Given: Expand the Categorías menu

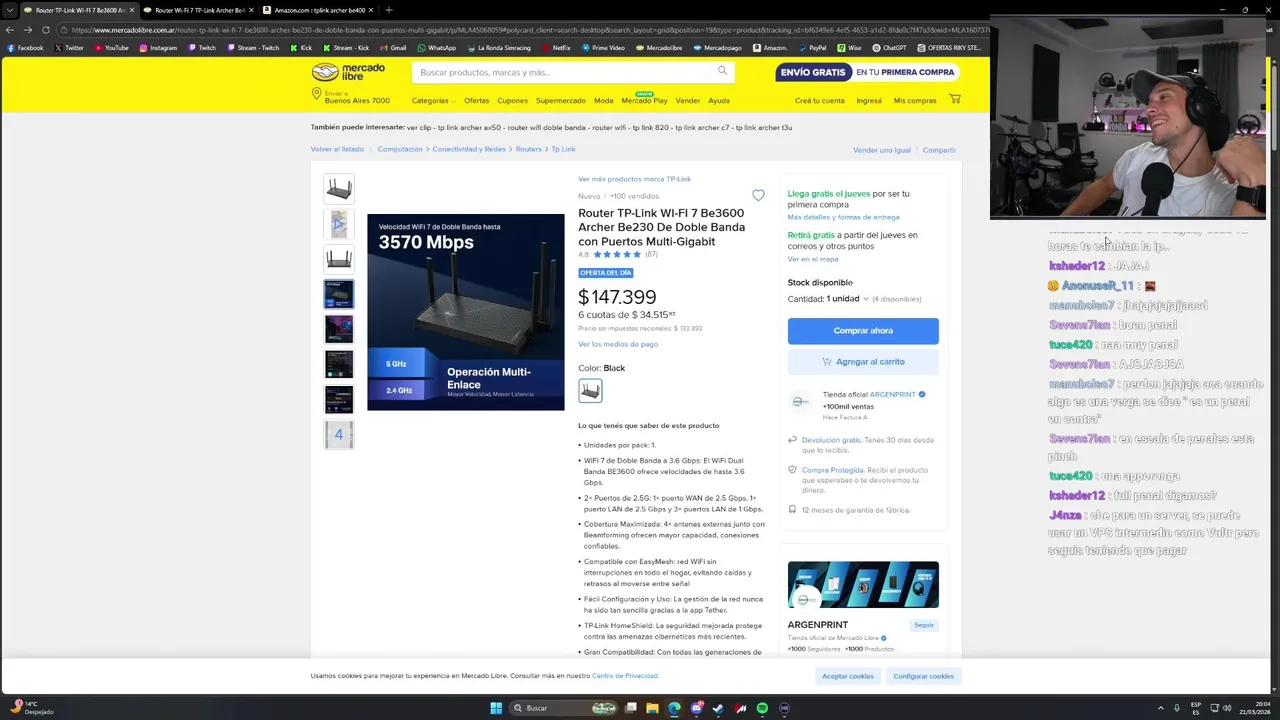Looking at the screenshot, I should click(x=433, y=100).
